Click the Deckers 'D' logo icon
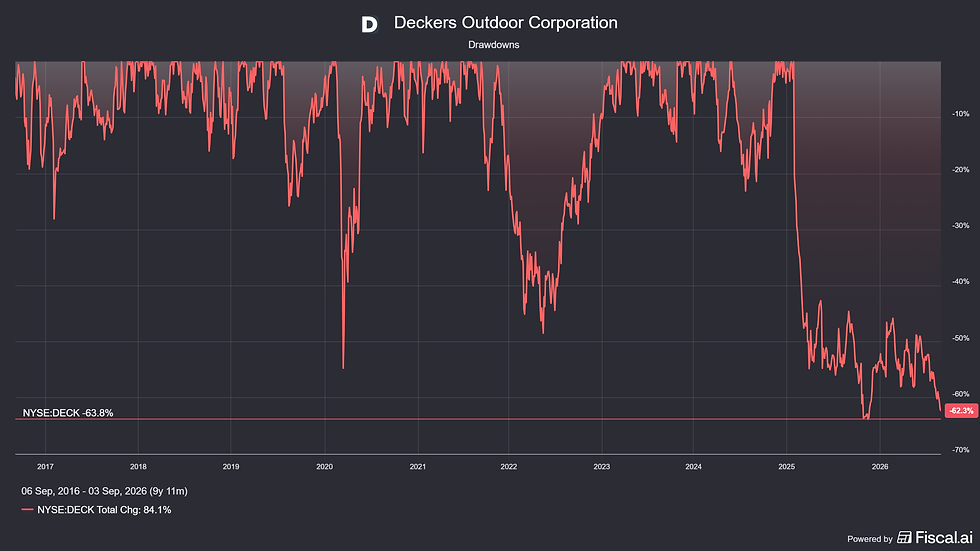 [x=369, y=24]
